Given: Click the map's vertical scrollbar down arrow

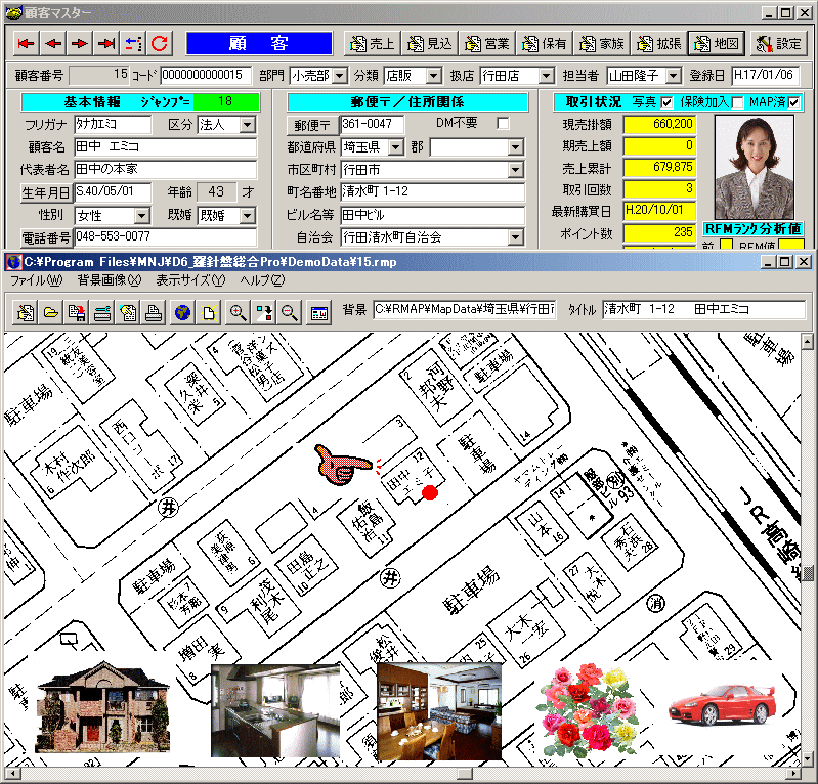Looking at the screenshot, I should pyautogui.click(x=808, y=759).
